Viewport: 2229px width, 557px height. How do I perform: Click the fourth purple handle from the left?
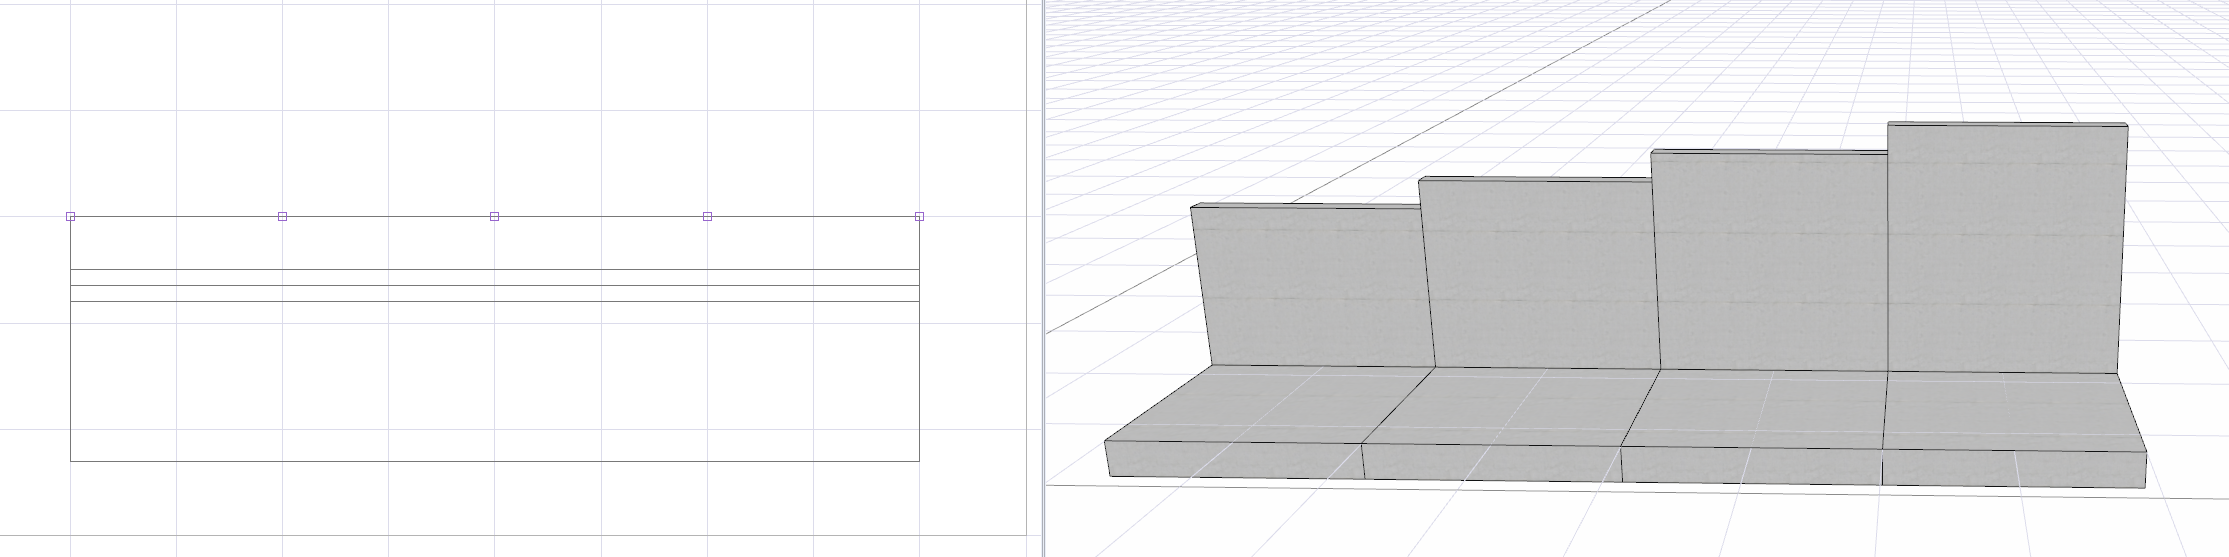click(x=707, y=216)
